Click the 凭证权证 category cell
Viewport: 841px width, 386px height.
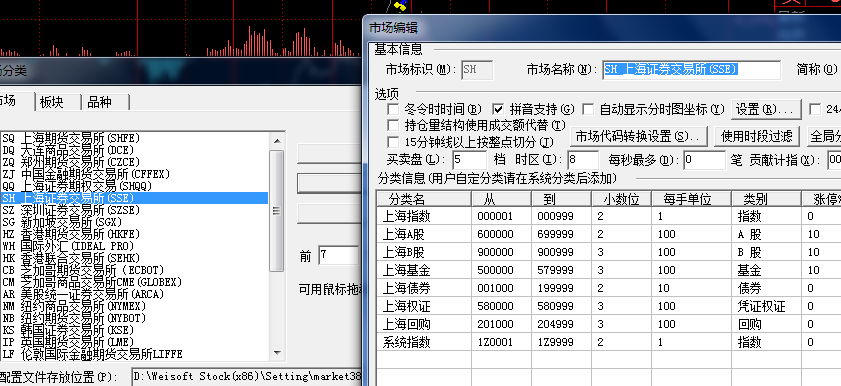(x=766, y=306)
